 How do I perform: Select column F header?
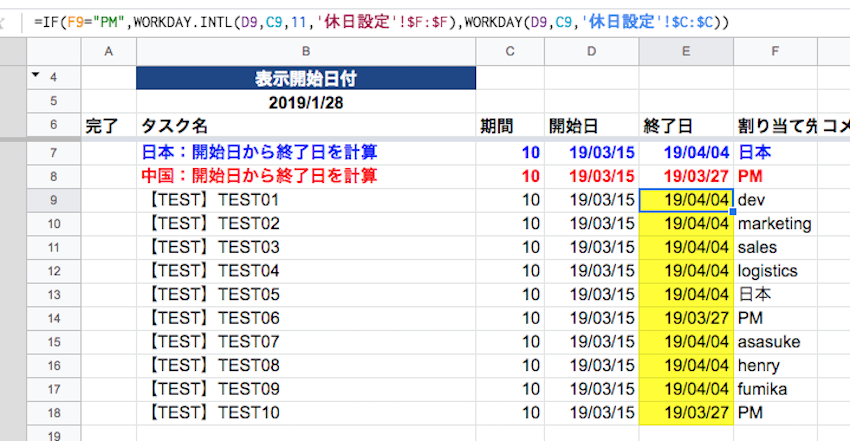coord(775,52)
